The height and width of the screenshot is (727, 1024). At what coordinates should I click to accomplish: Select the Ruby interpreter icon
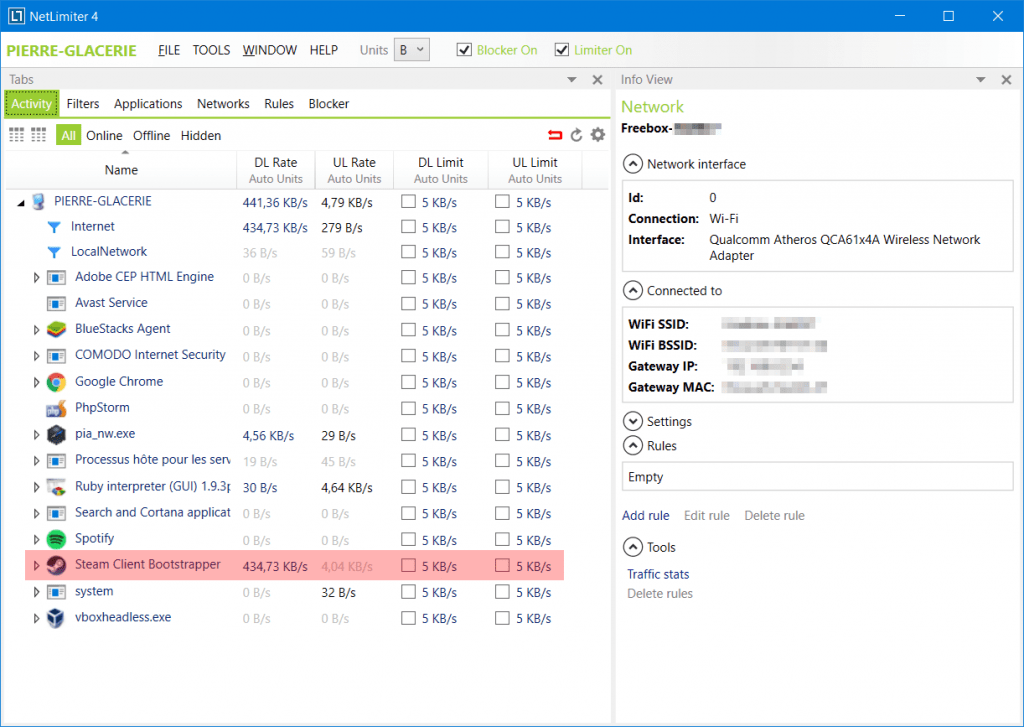point(56,487)
